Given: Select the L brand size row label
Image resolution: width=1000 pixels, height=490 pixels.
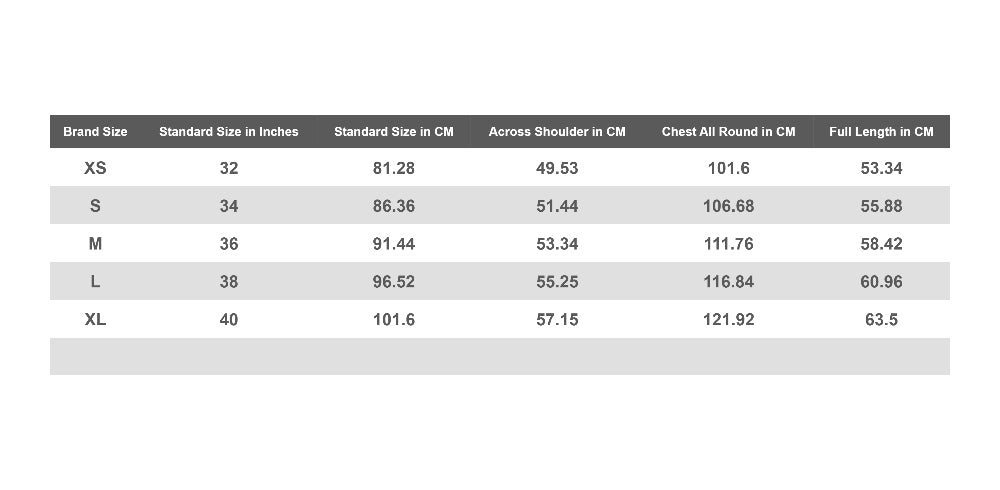Looking at the screenshot, I should (x=95, y=281).
